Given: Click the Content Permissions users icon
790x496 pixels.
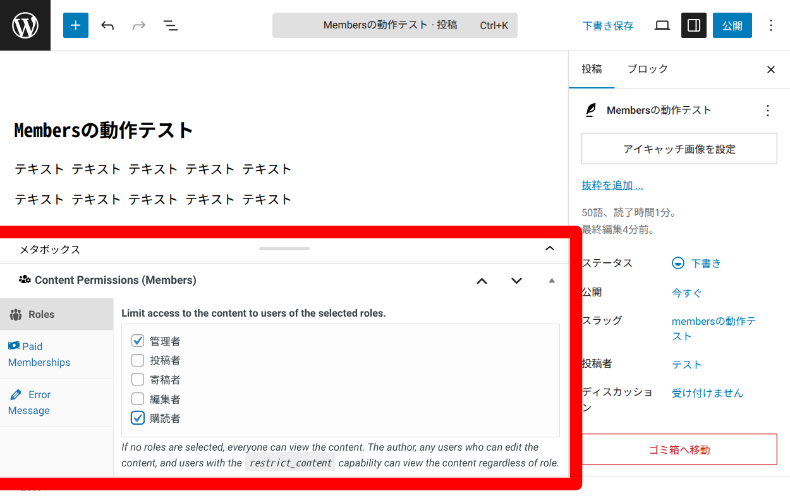Looking at the screenshot, I should tap(25, 280).
